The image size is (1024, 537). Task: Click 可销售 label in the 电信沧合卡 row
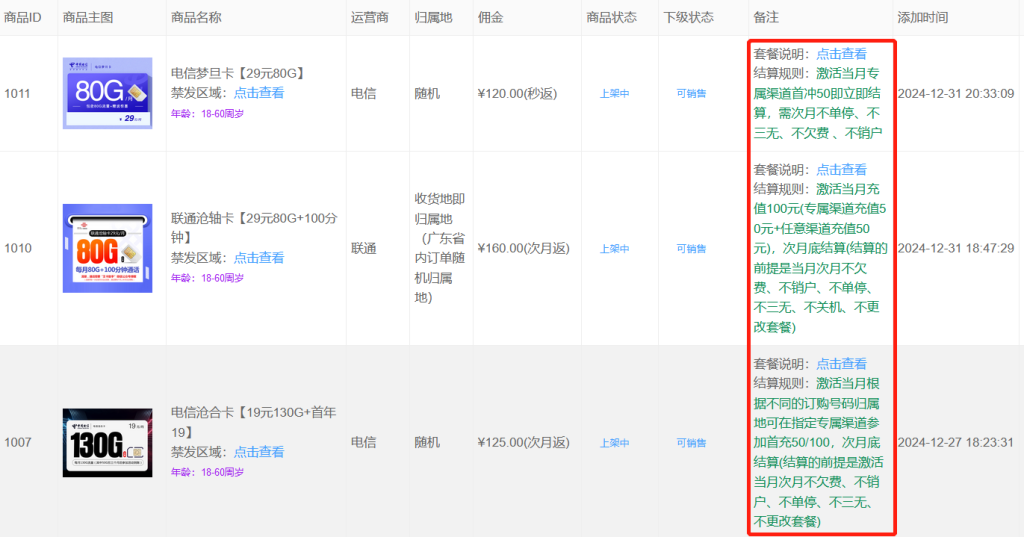691,442
